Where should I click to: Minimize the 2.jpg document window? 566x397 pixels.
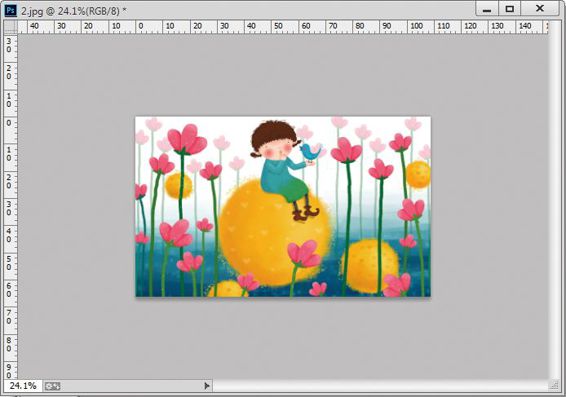487,9
